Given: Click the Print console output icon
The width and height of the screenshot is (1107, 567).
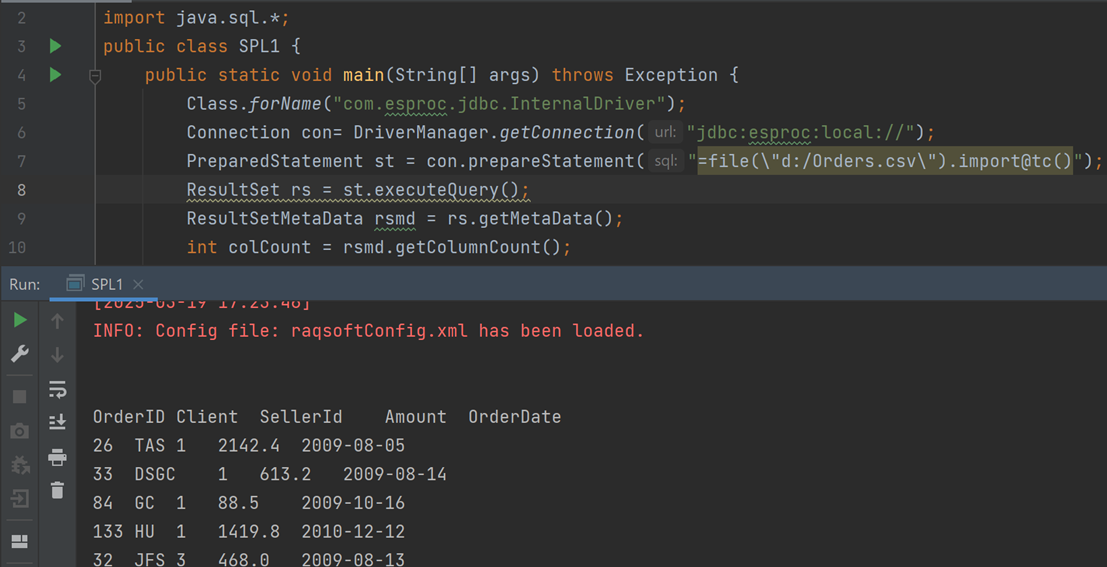Looking at the screenshot, I should pos(57,457).
